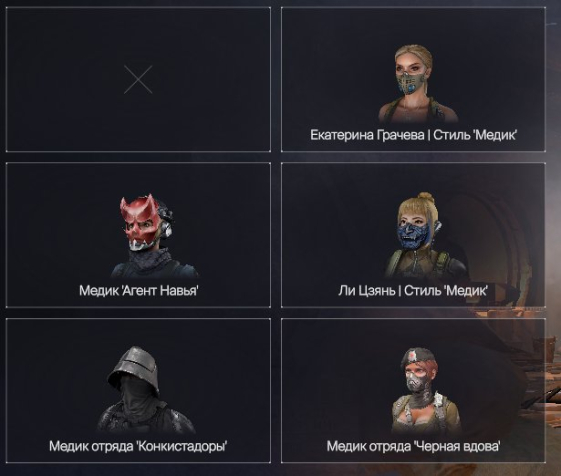
Task: Pick the black helmet Конкистадоры portrait
Action: click(145, 390)
